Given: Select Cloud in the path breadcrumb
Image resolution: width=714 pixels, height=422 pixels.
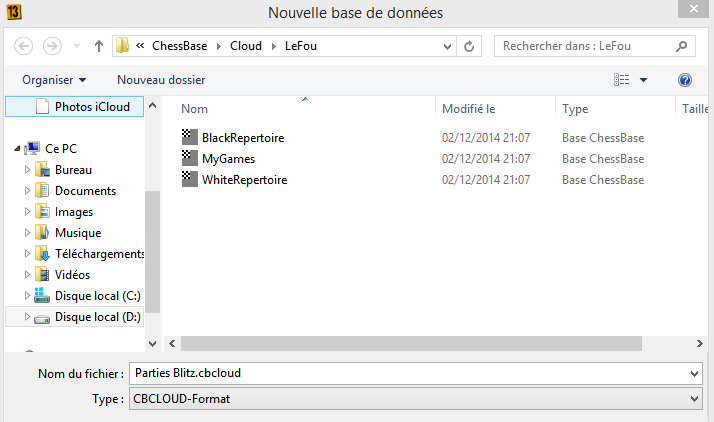Looking at the screenshot, I should [x=246, y=46].
